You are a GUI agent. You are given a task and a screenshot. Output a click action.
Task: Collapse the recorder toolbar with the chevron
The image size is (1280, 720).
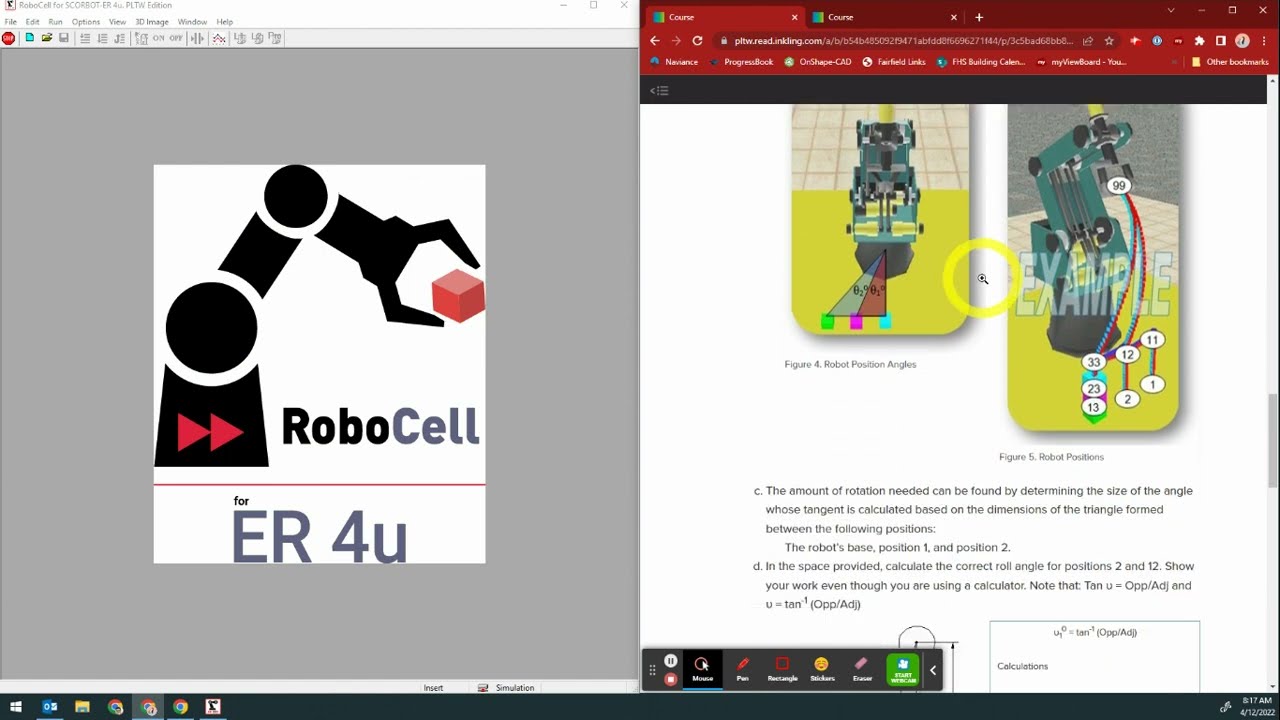tap(933, 670)
